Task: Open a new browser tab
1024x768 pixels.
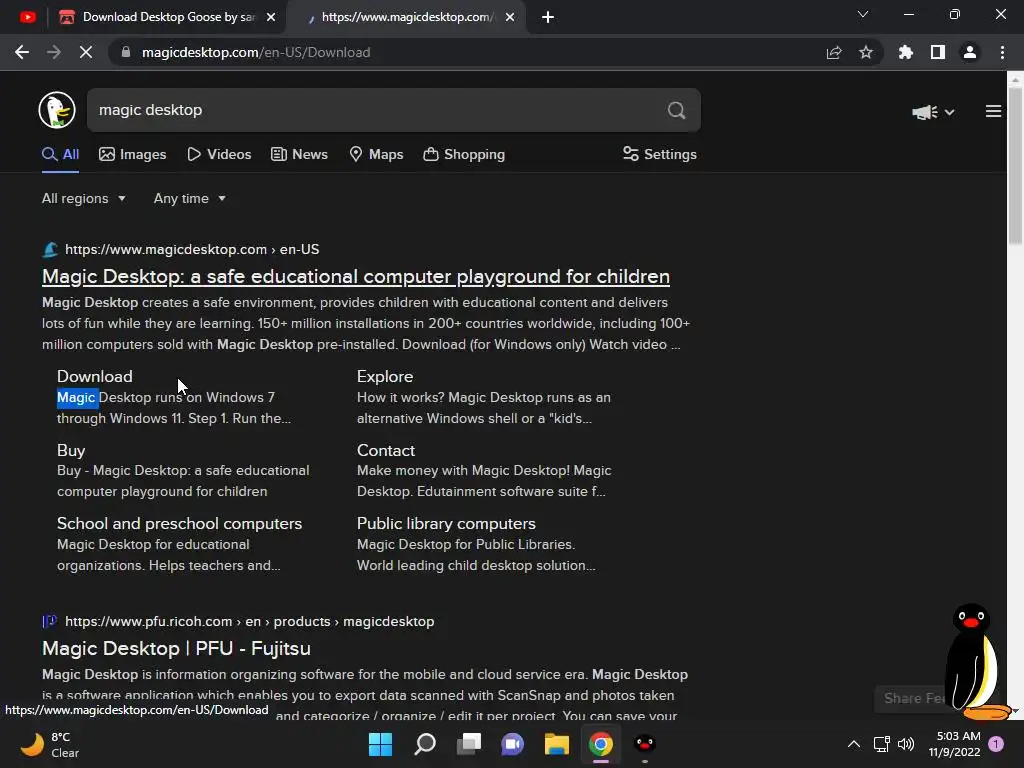Action: 548,17
